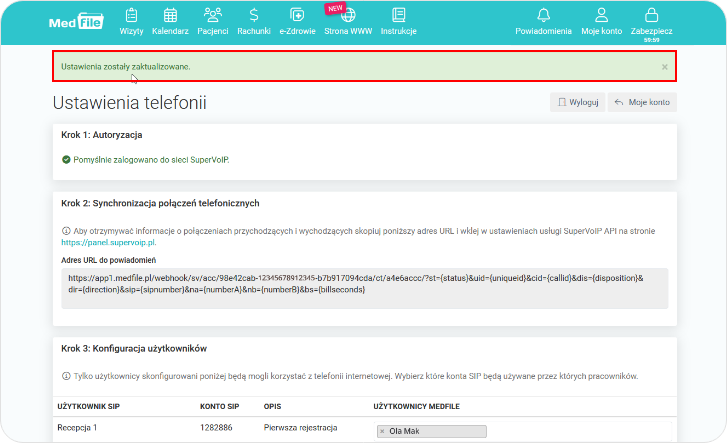The image size is (727, 443).
Task: Open the e-Zdrowie module
Action: 296,21
